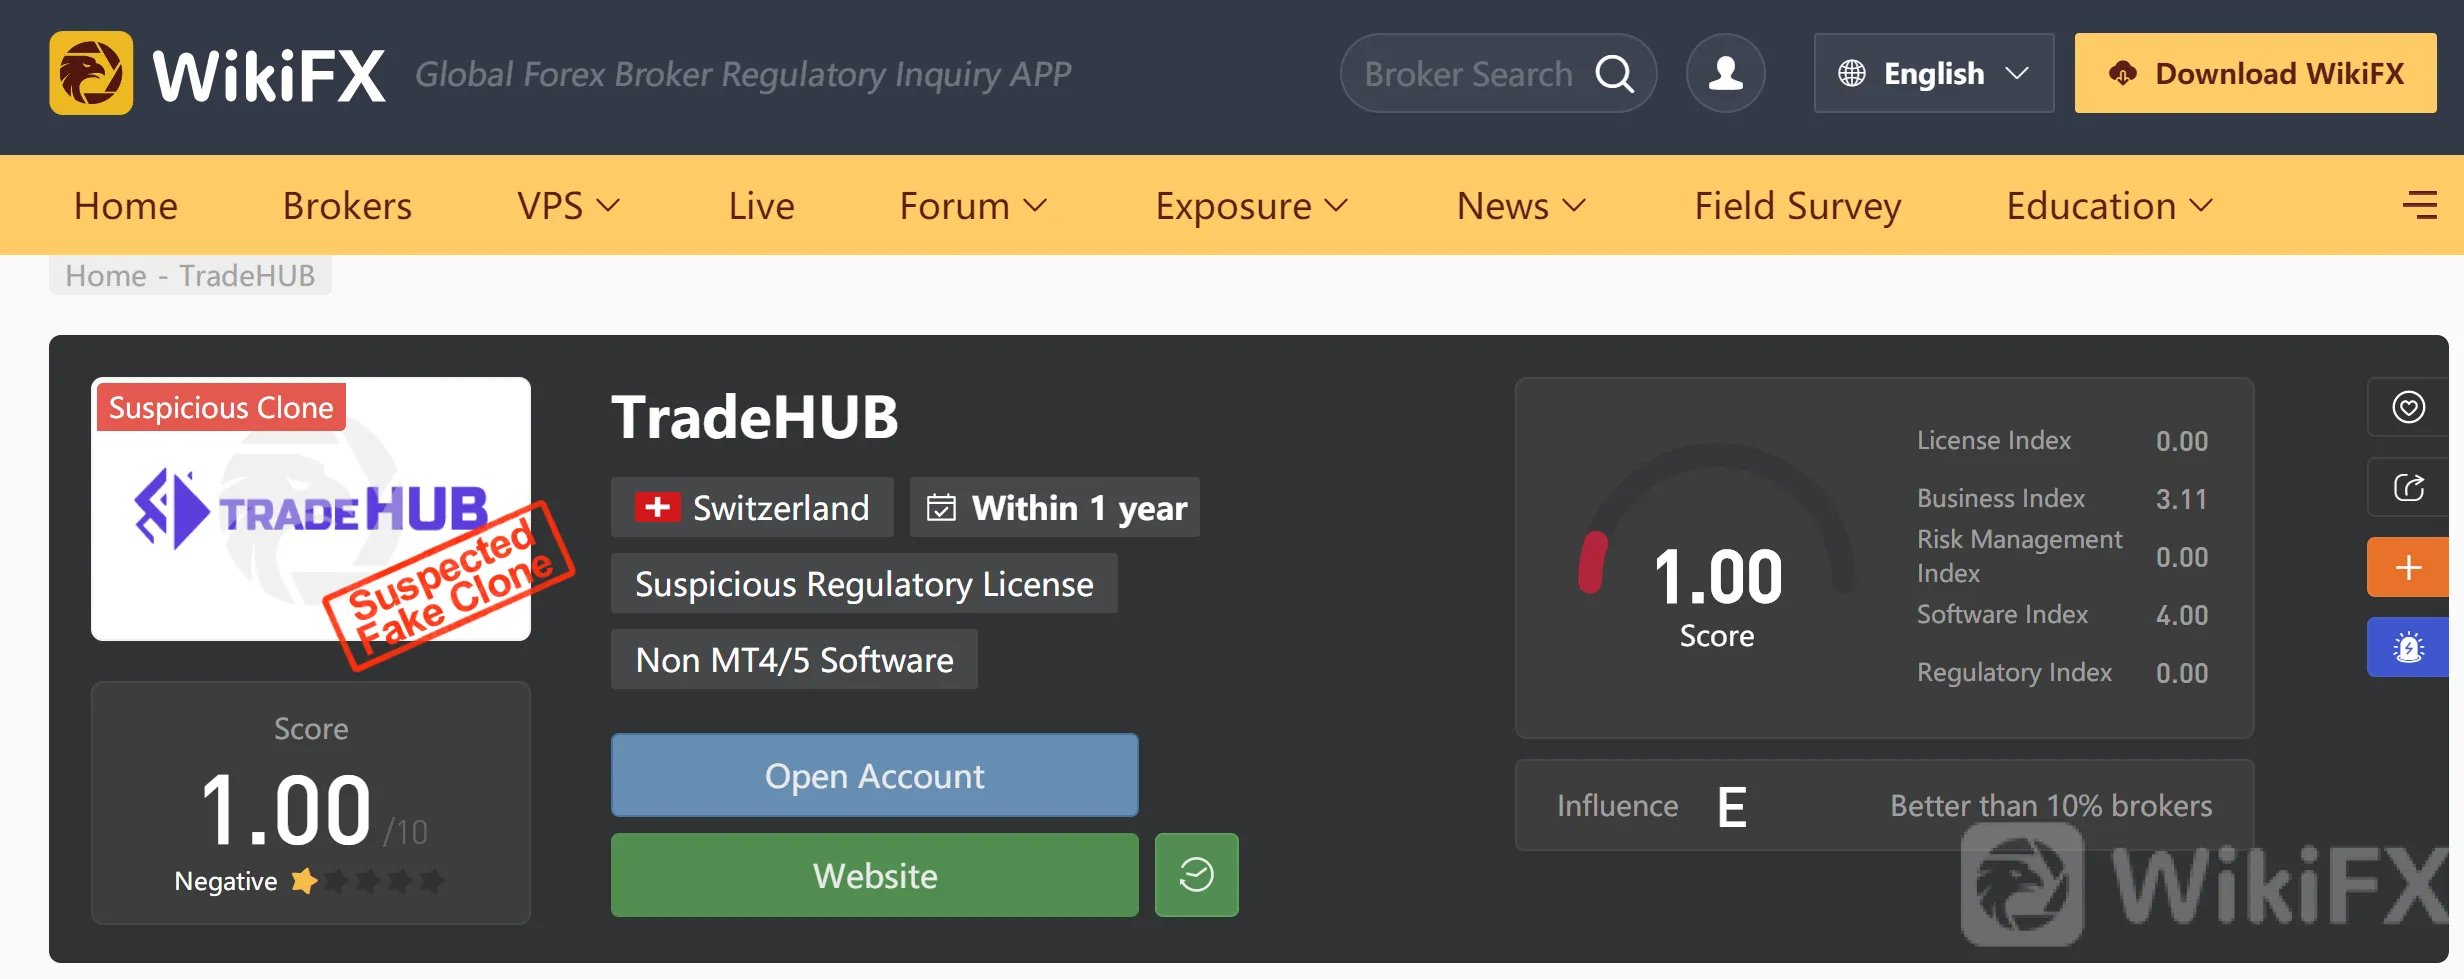
Task: Click the star rating under Score
Action: point(367,881)
